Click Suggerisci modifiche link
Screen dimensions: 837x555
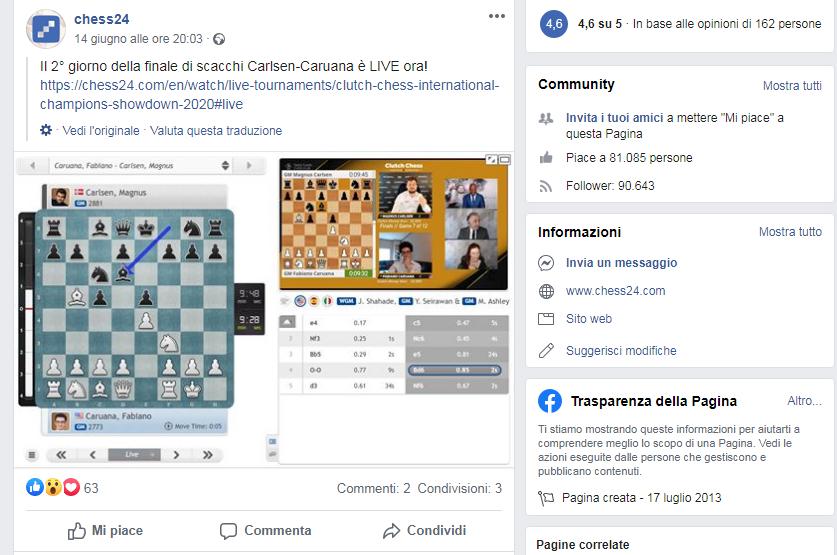click(621, 351)
